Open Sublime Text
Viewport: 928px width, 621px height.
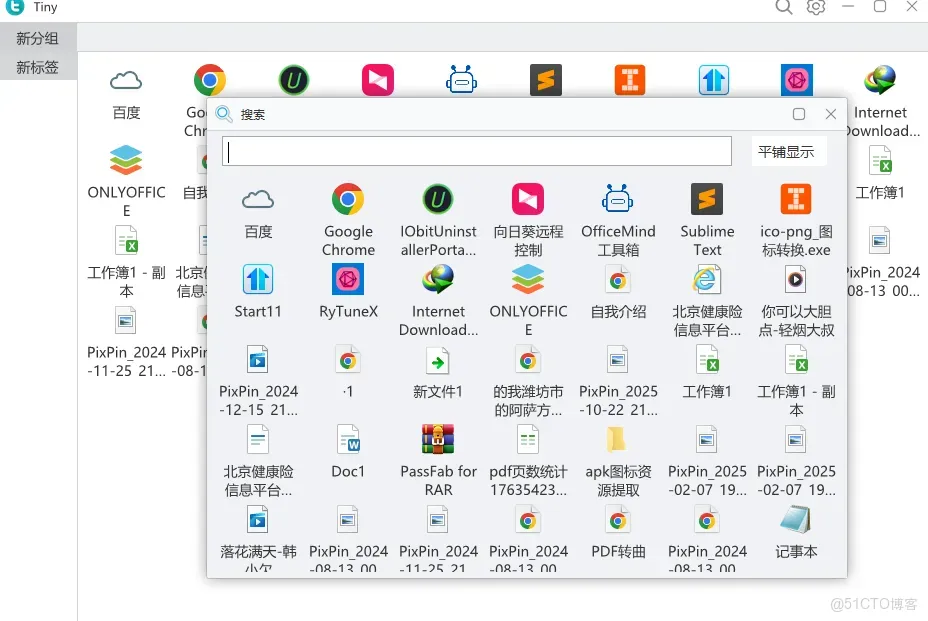(707, 199)
